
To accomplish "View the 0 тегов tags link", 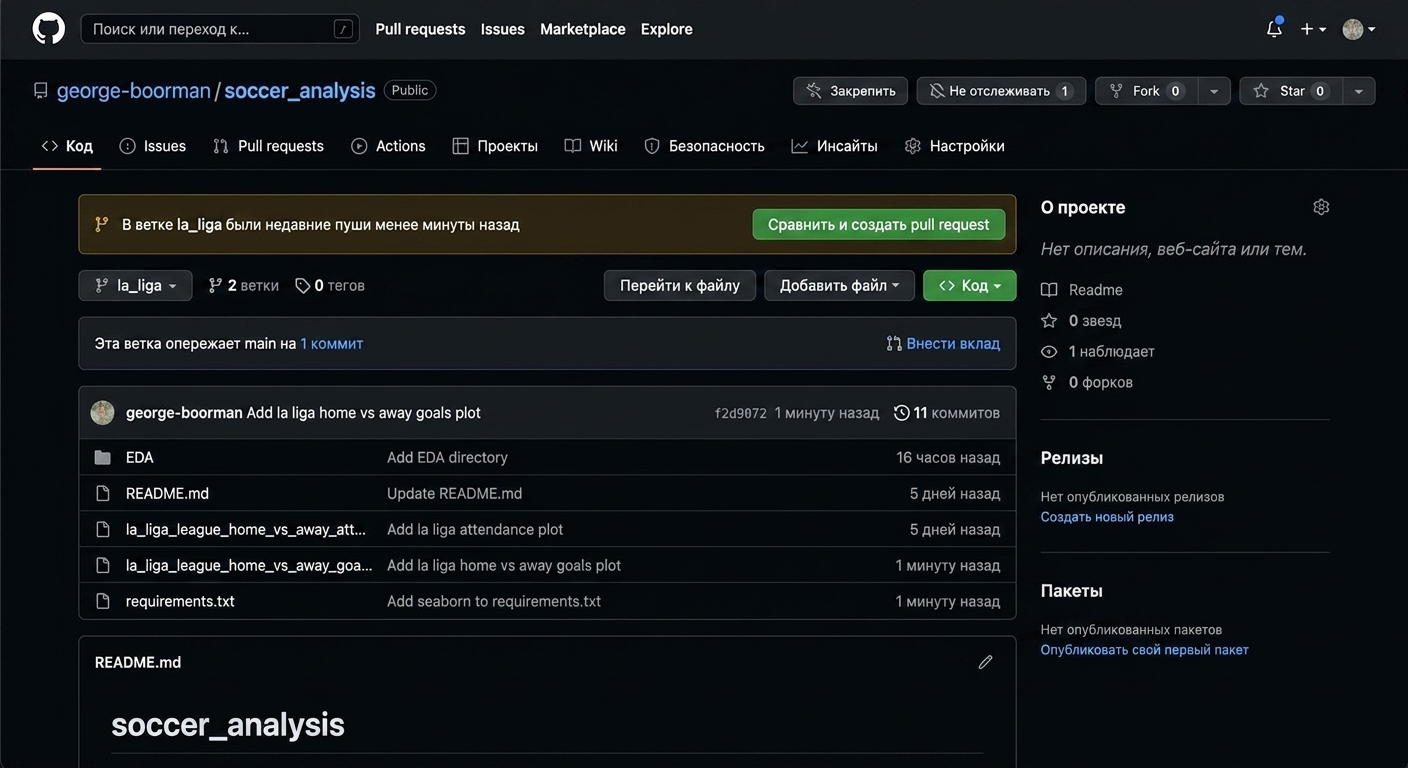I will tap(330, 285).
